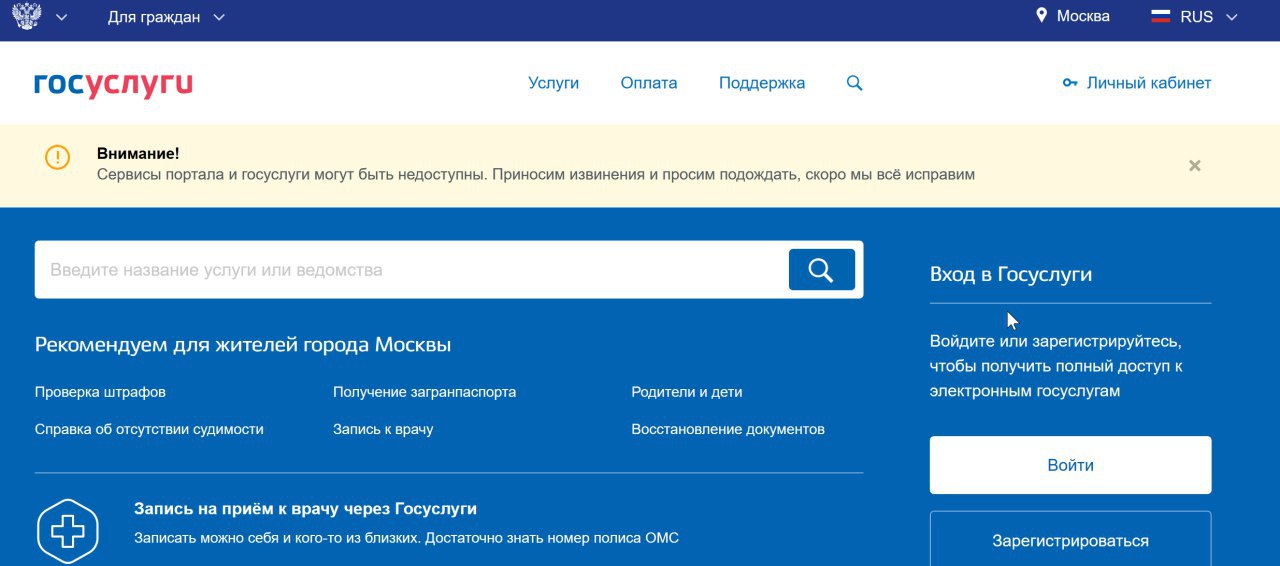Open the Поддержка menu item
Image resolution: width=1280 pixels, height=566 pixels.
(762, 83)
